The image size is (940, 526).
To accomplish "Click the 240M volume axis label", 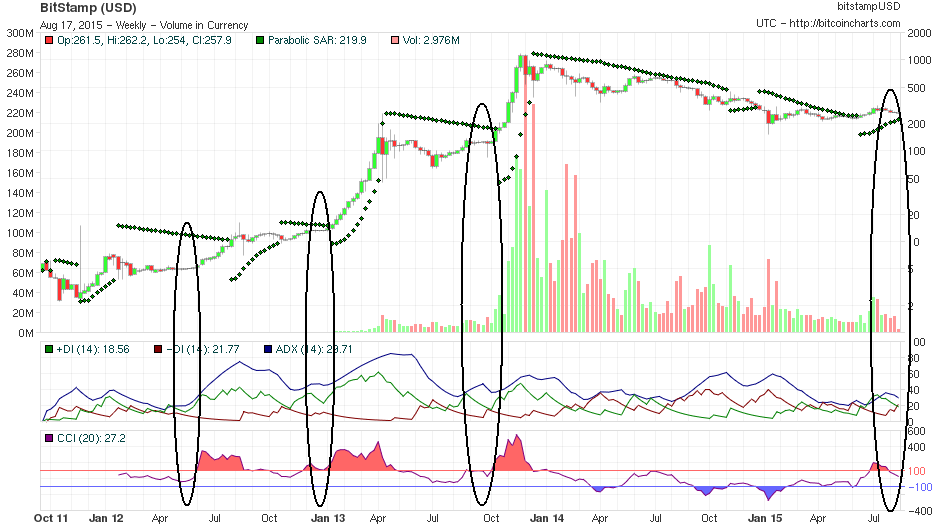I will tap(20, 93).
